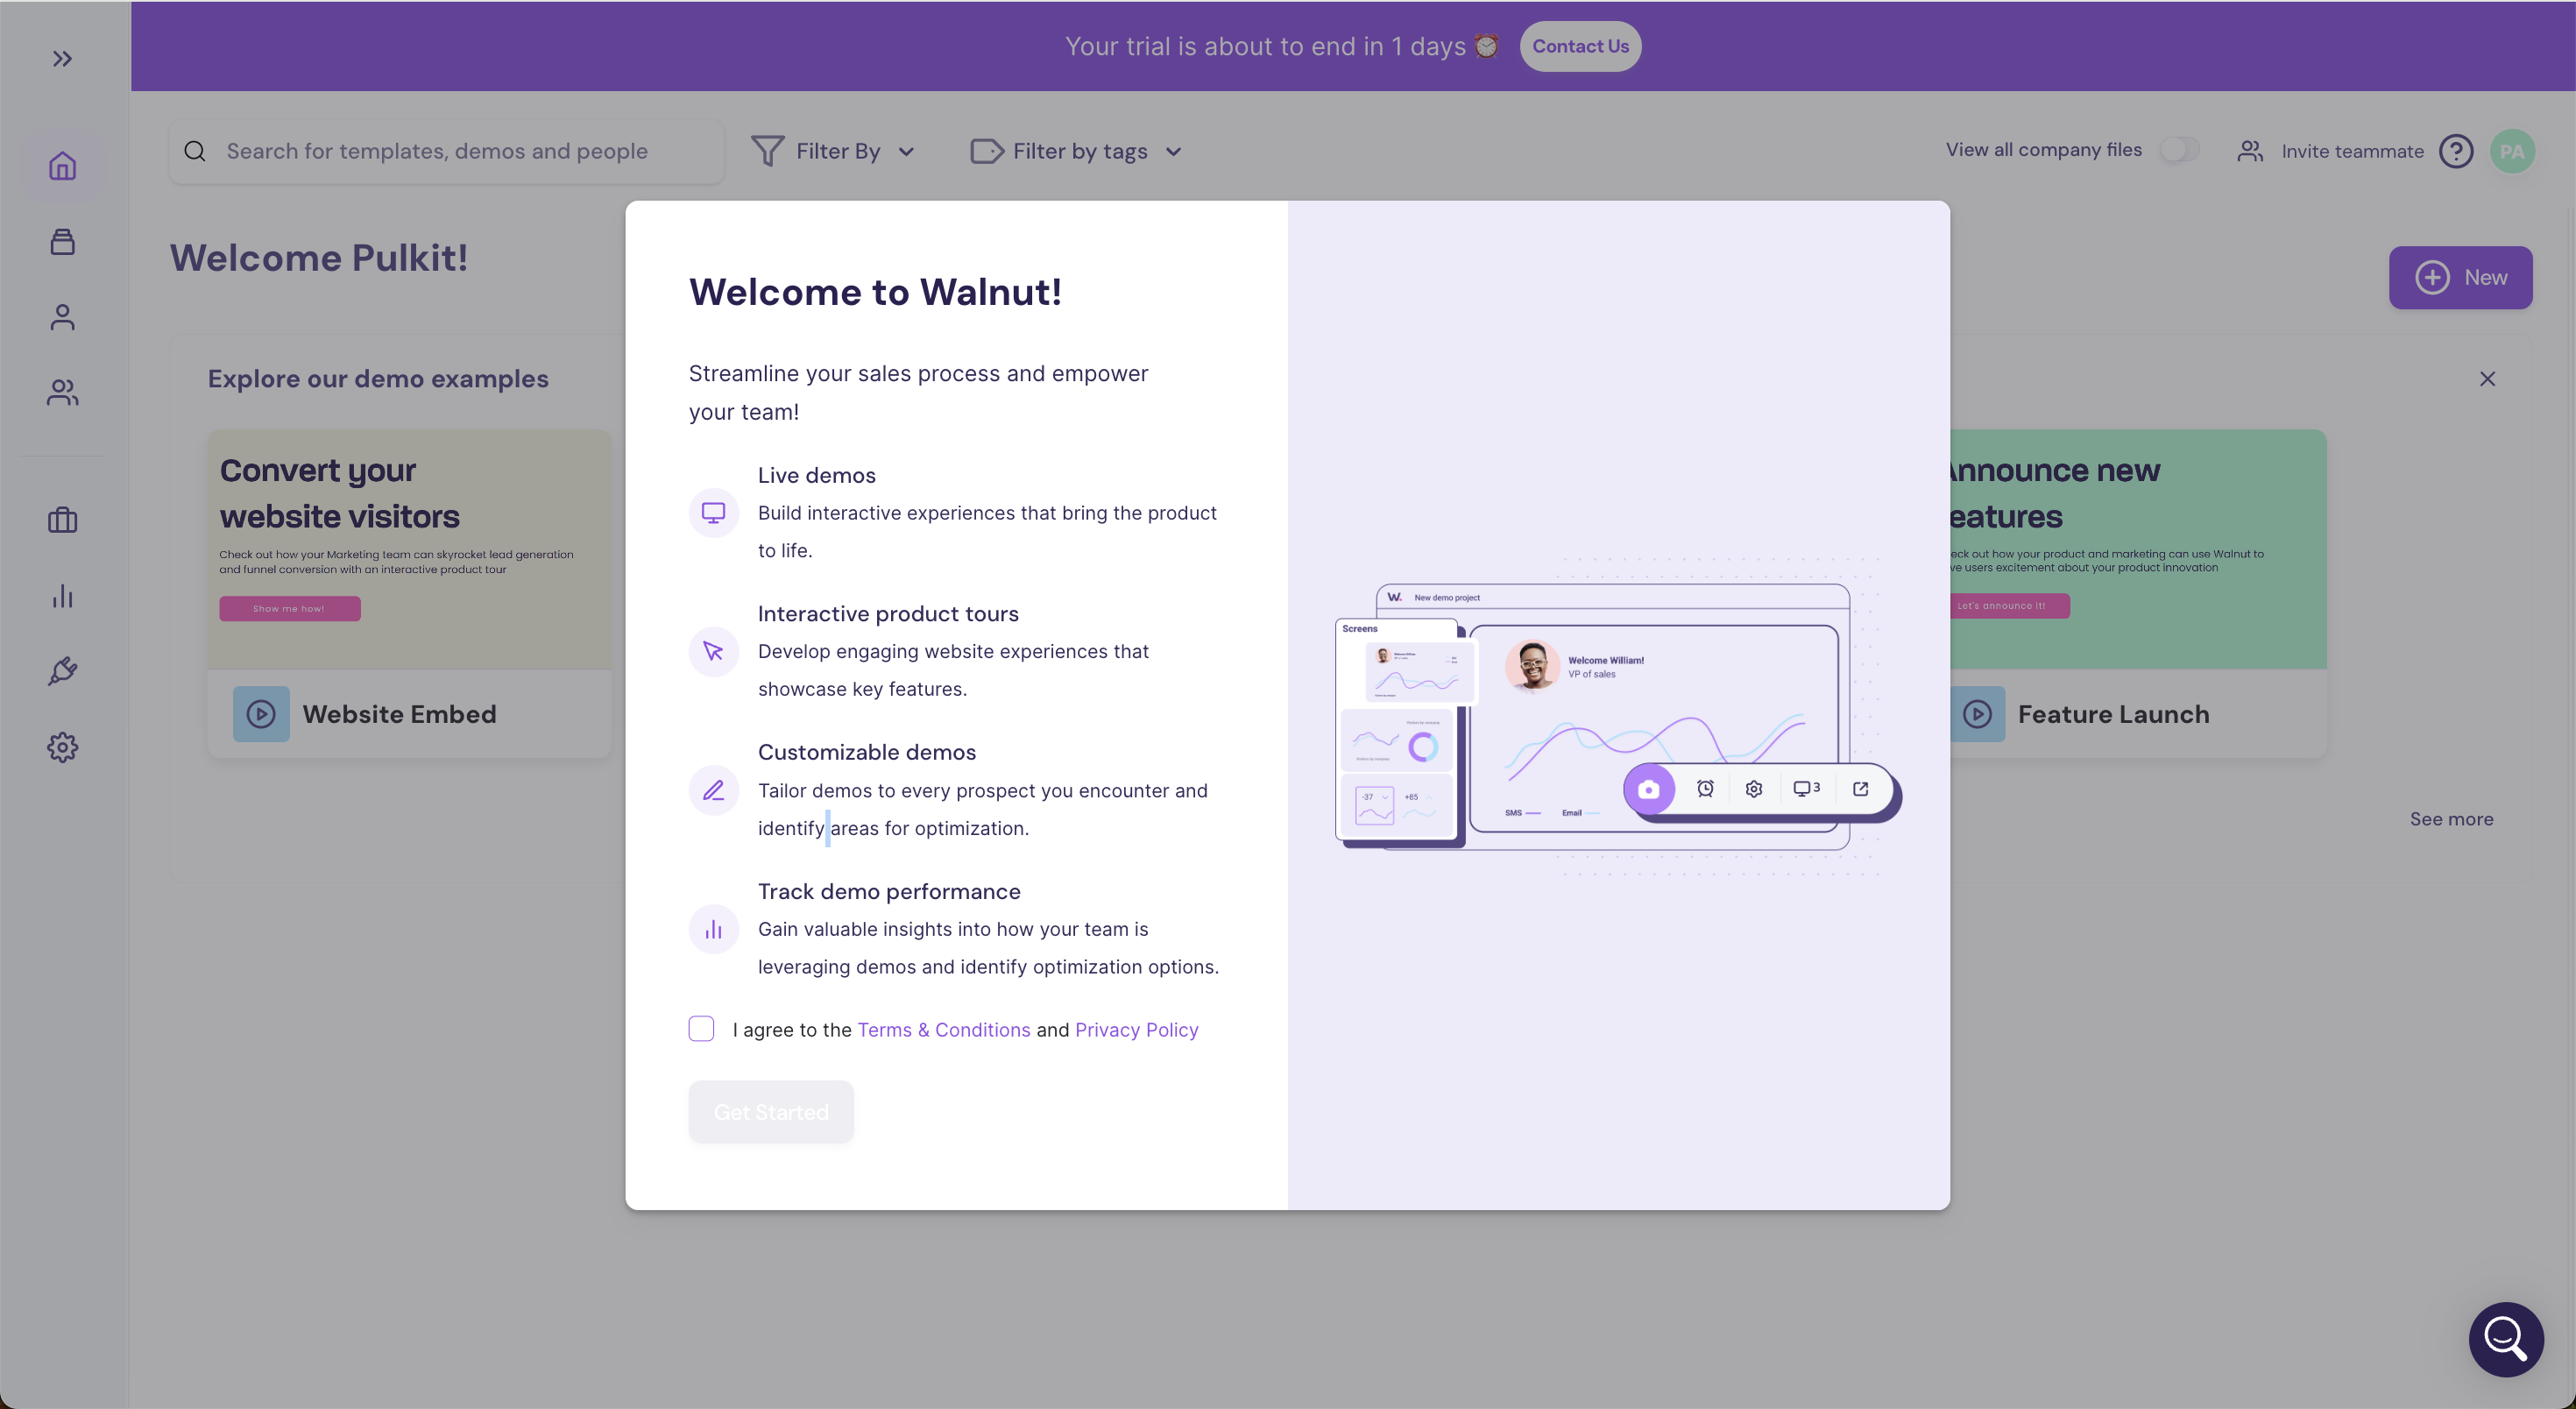Click the Interactive product tours cursor icon
Image resolution: width=2576 pixels, height=1409 pixels.
713,651
